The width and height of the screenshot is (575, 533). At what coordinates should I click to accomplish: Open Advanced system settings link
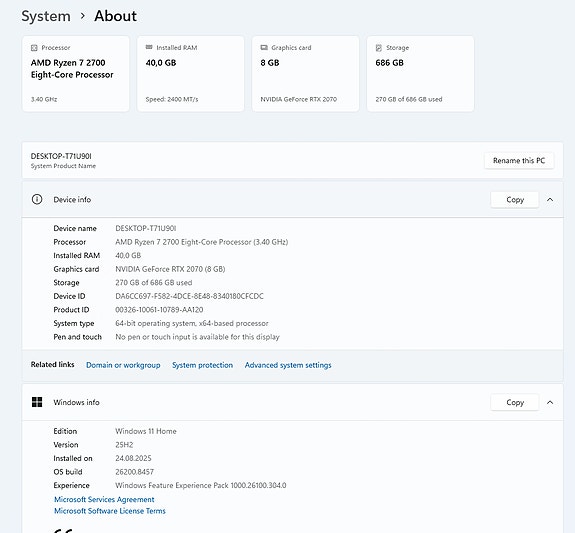point(288,365)
